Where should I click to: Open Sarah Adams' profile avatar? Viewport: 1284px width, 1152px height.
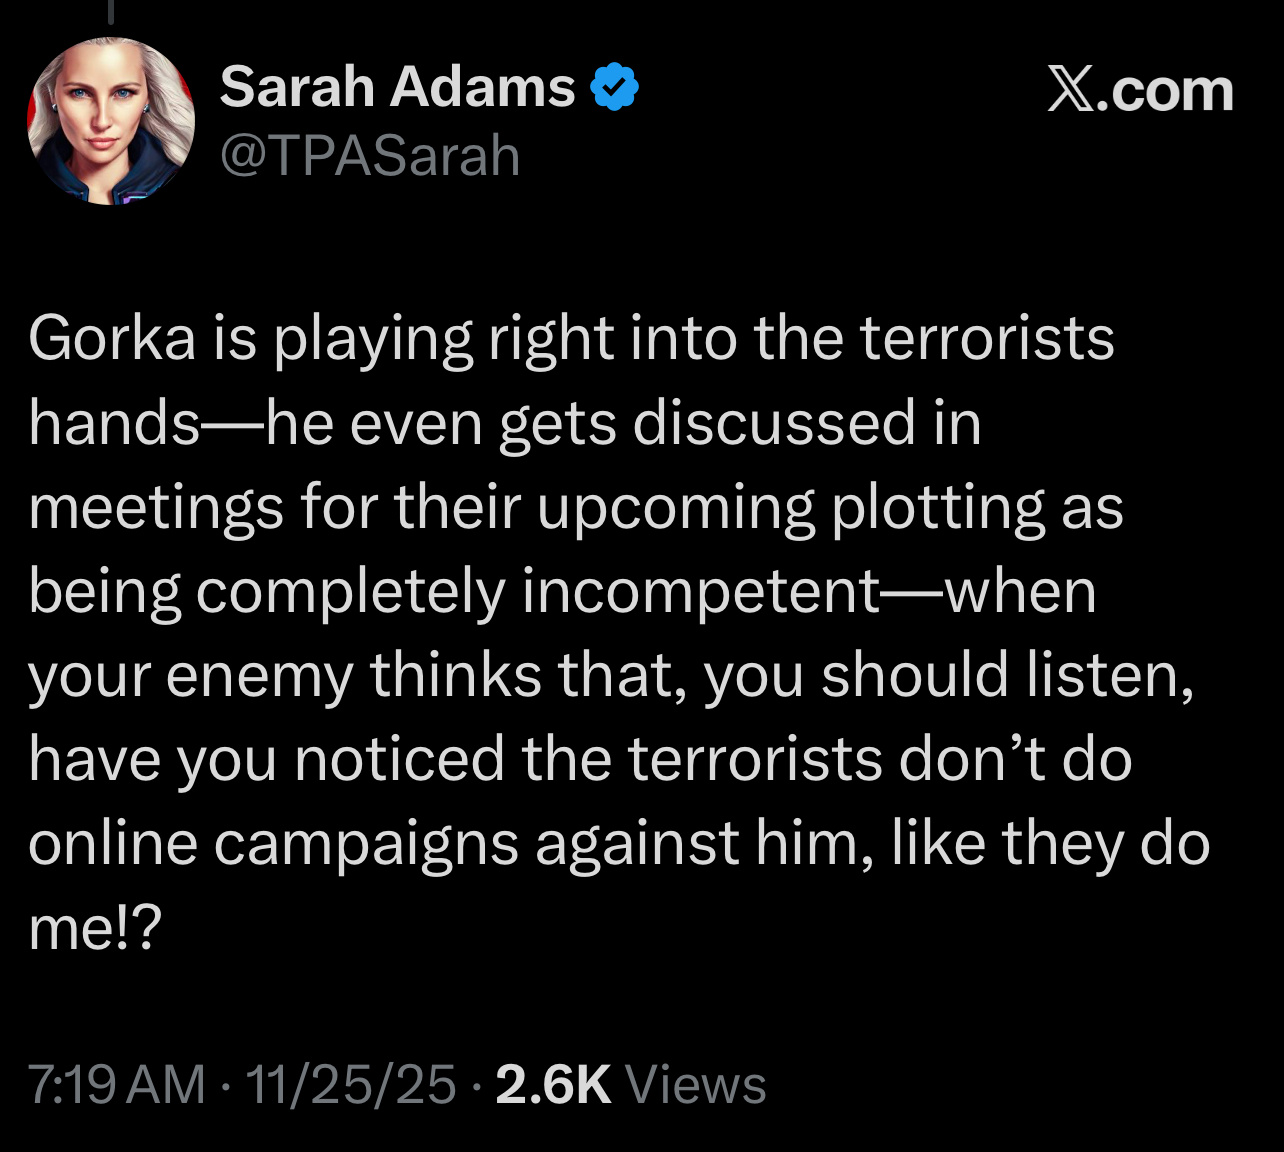(x=111, y=121)
